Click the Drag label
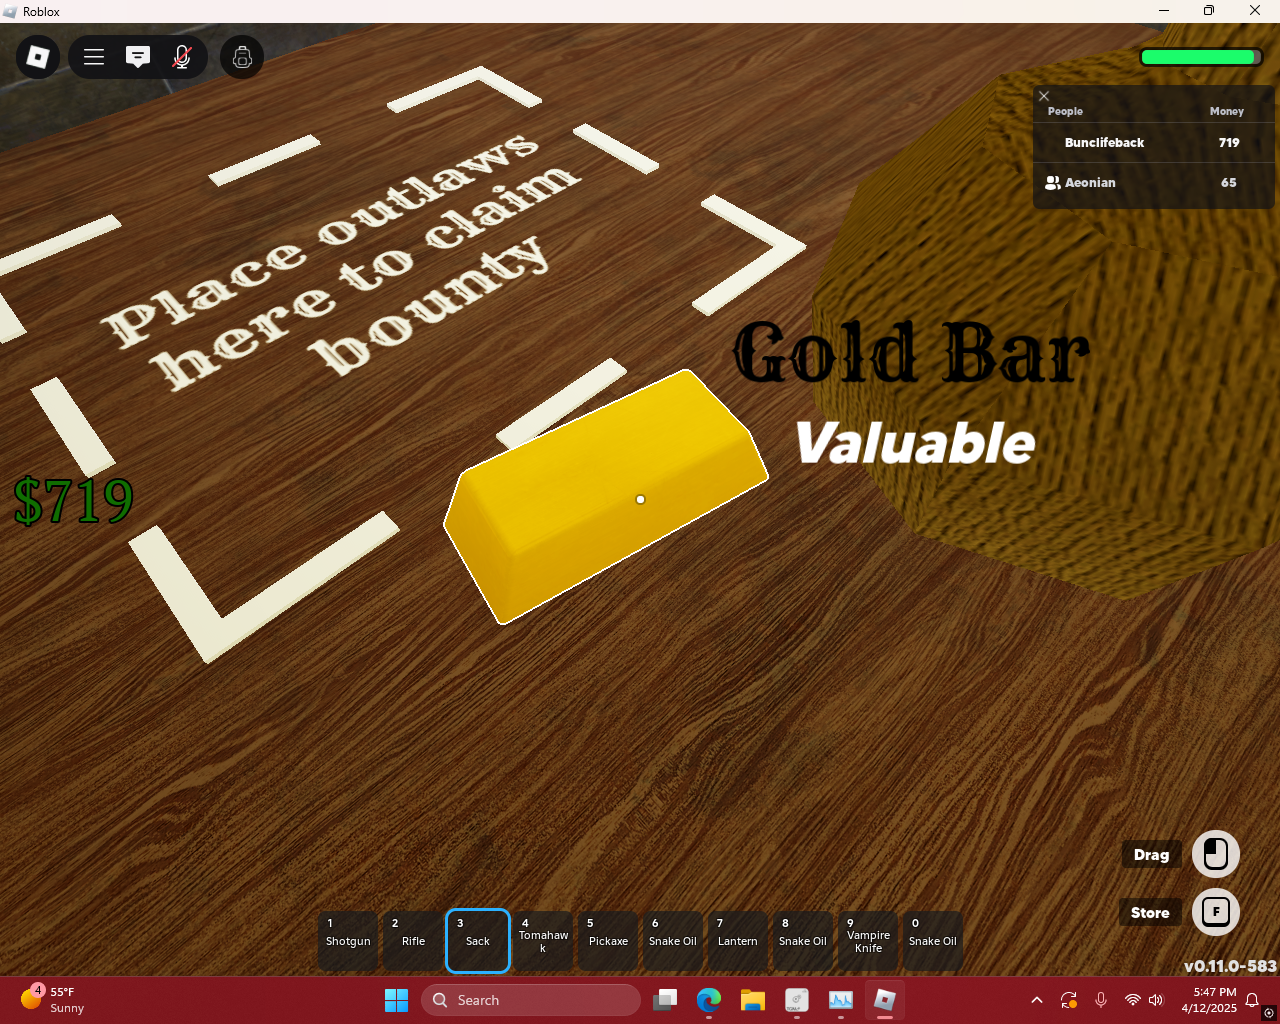 tap(1151, 855)
